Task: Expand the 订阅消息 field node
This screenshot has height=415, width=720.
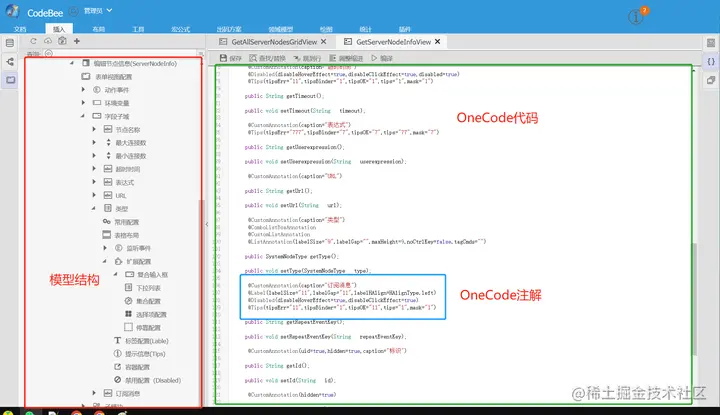Action: coord(94,393)
